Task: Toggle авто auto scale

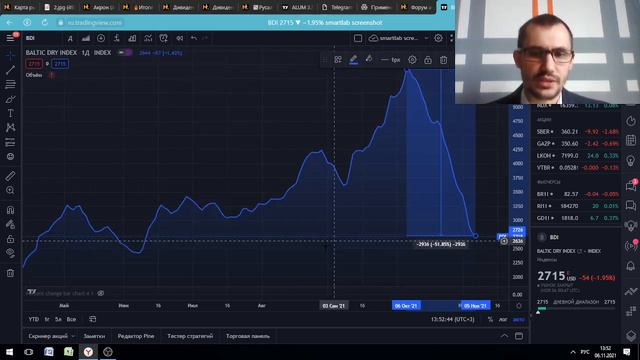Action: pos(518,320)
